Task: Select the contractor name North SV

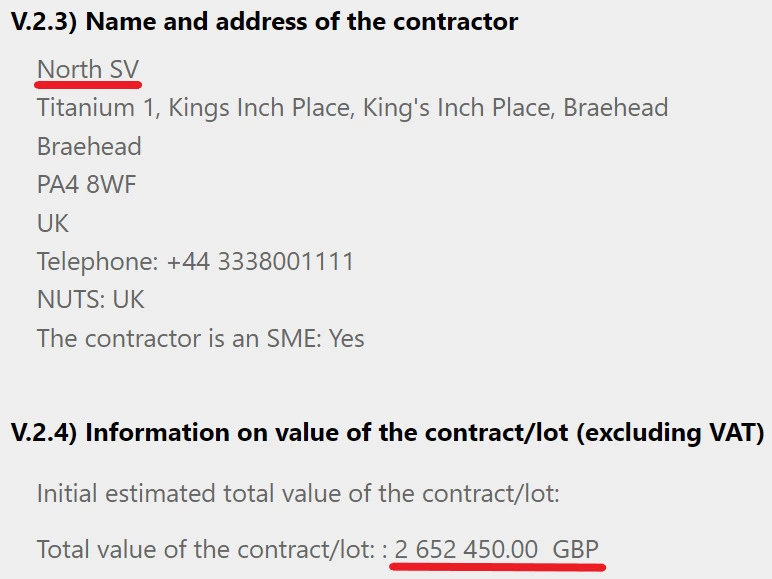Action: 88,69
